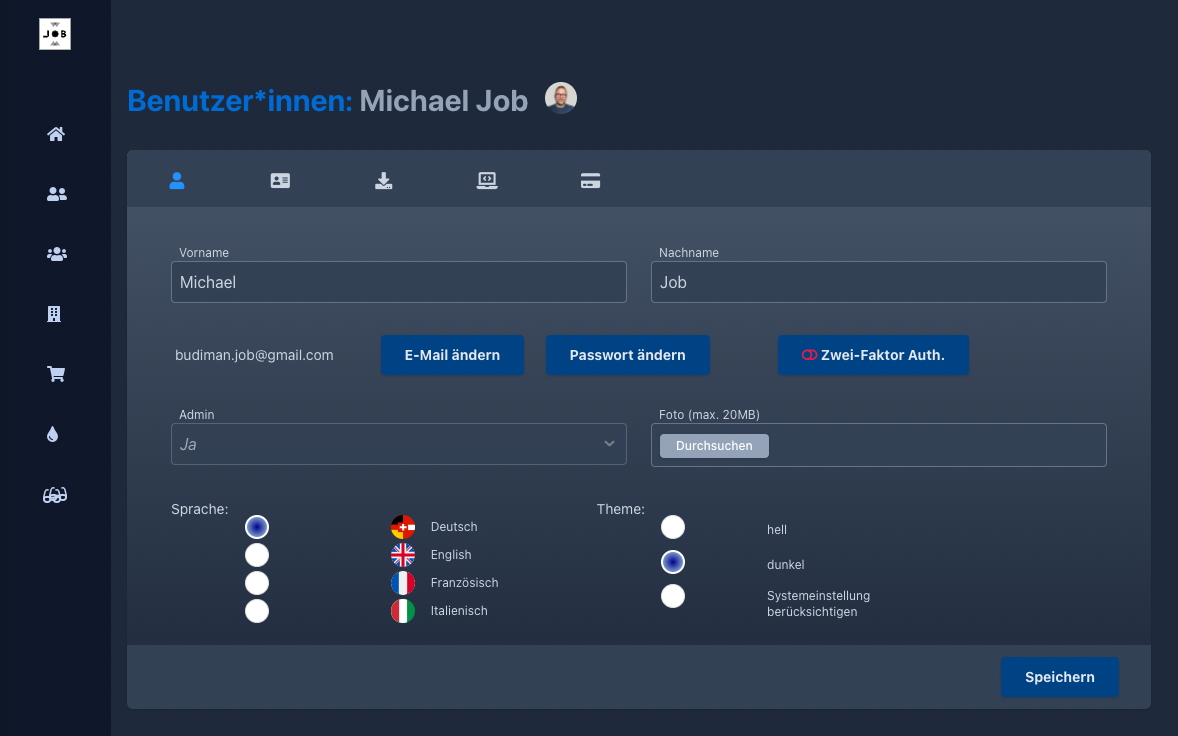Select the user profile tab
Screen dimensions: 1178x736
177,180
